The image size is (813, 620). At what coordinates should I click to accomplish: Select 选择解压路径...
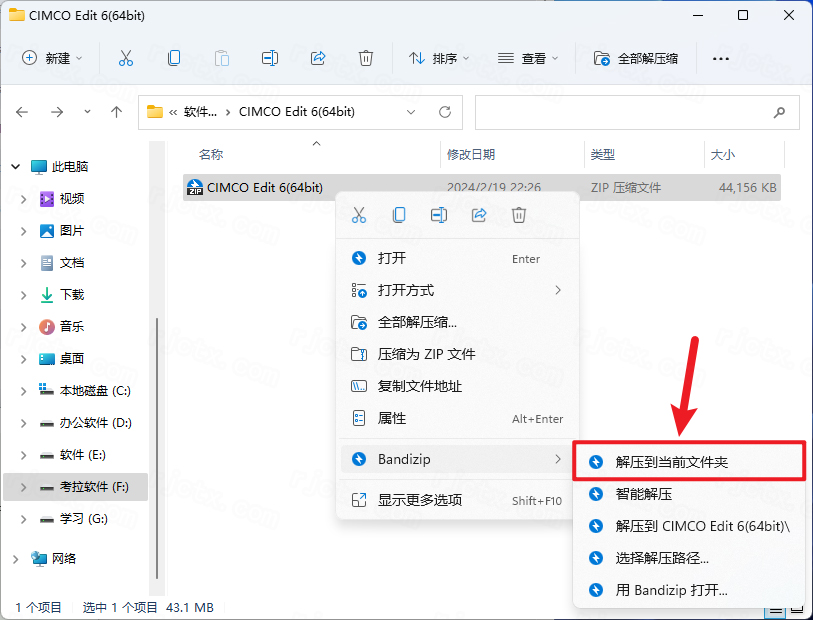(689, 558)
